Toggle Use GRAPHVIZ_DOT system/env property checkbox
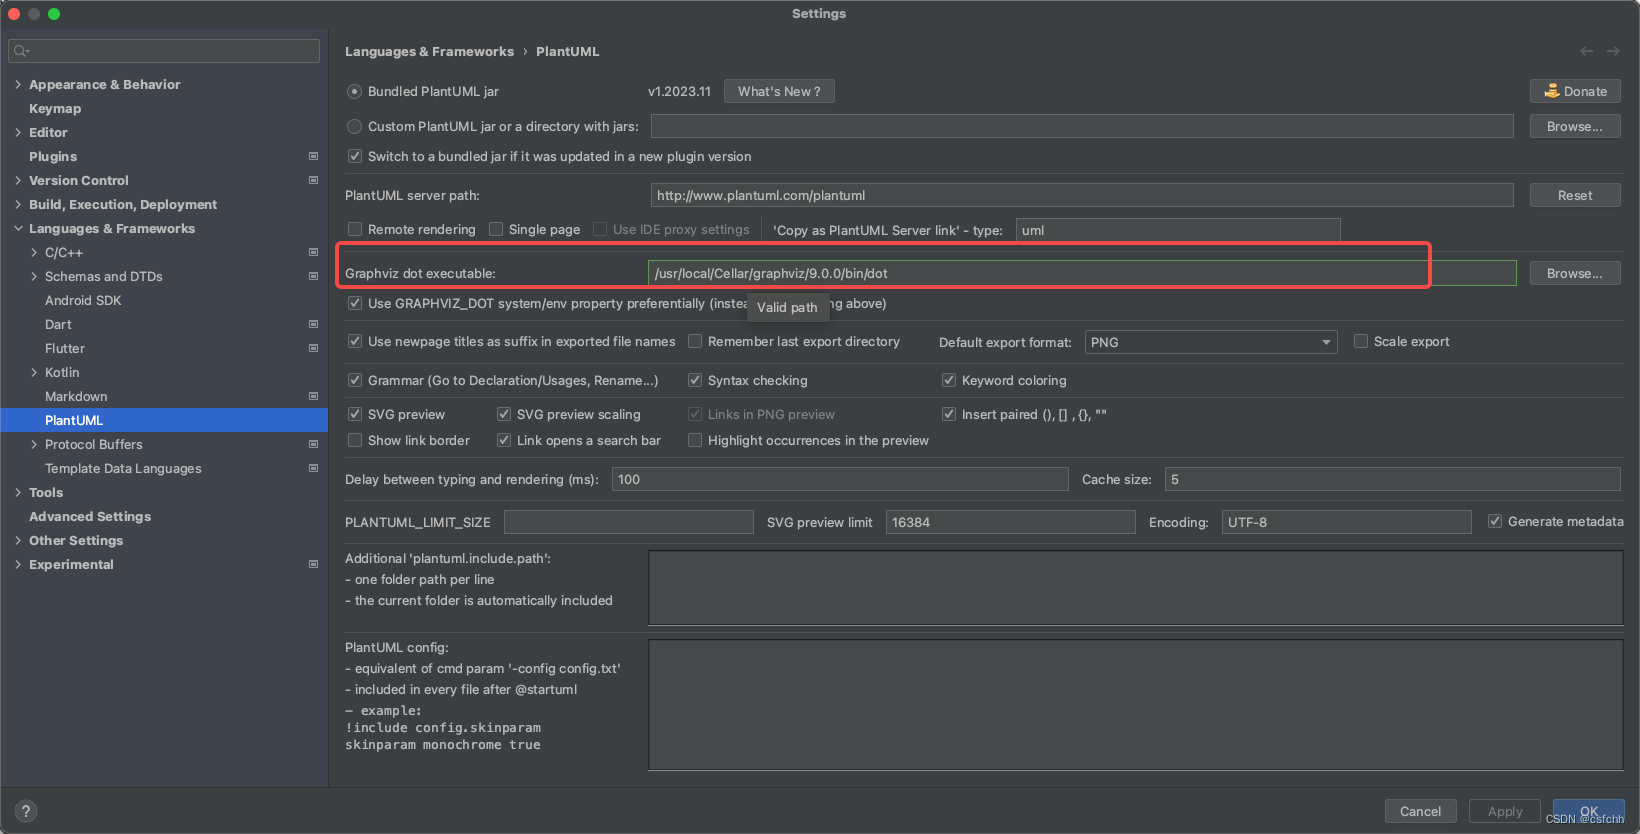The image size is (1640, 834). click(354, 303)
